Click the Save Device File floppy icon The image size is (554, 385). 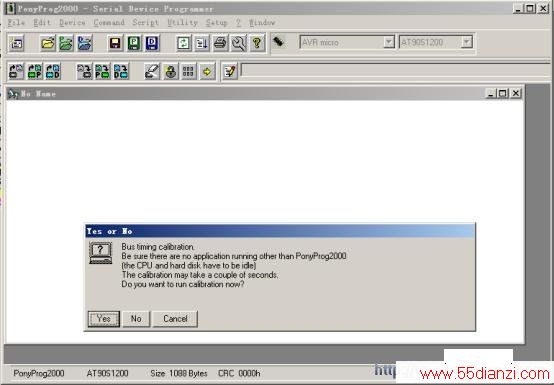point(115,43)
